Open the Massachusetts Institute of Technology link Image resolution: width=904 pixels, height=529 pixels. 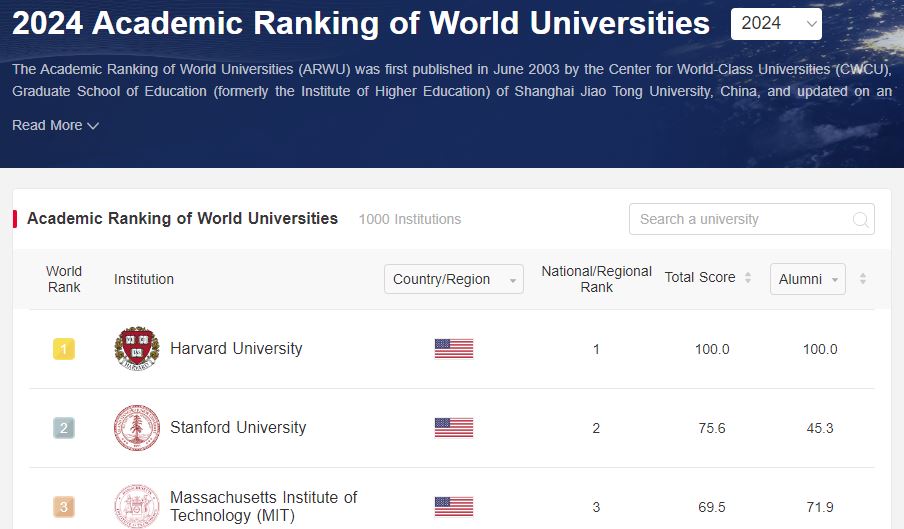[263, 506]
